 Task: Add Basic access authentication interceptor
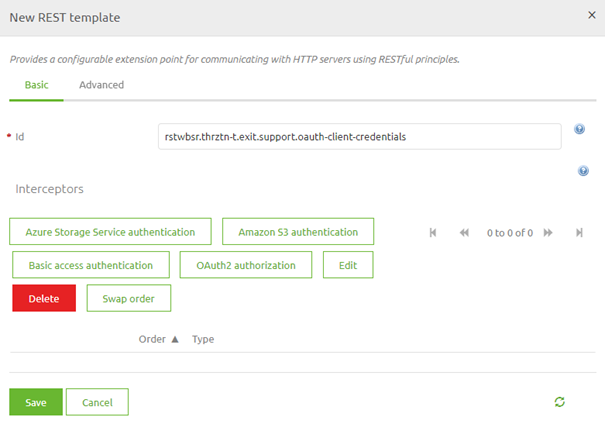tap(91, 265)
